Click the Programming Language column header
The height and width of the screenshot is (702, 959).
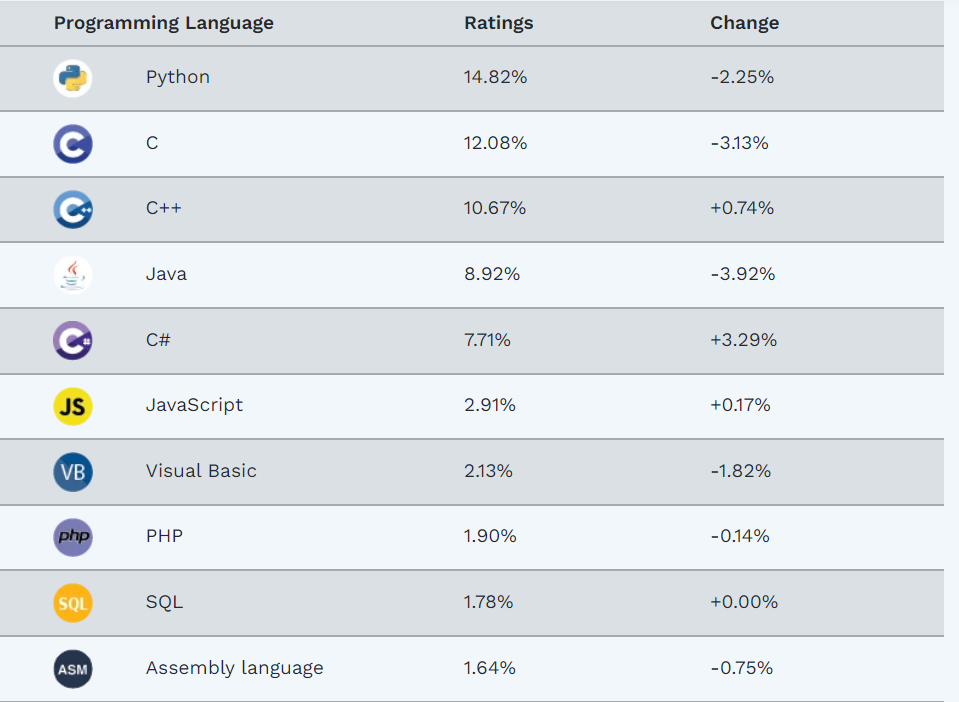[x=163, y=23]
